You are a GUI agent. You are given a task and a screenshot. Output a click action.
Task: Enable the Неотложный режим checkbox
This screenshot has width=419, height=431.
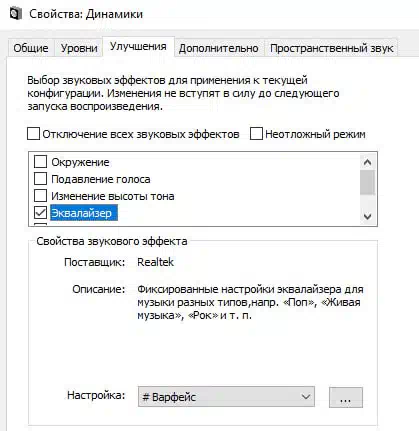256,134
